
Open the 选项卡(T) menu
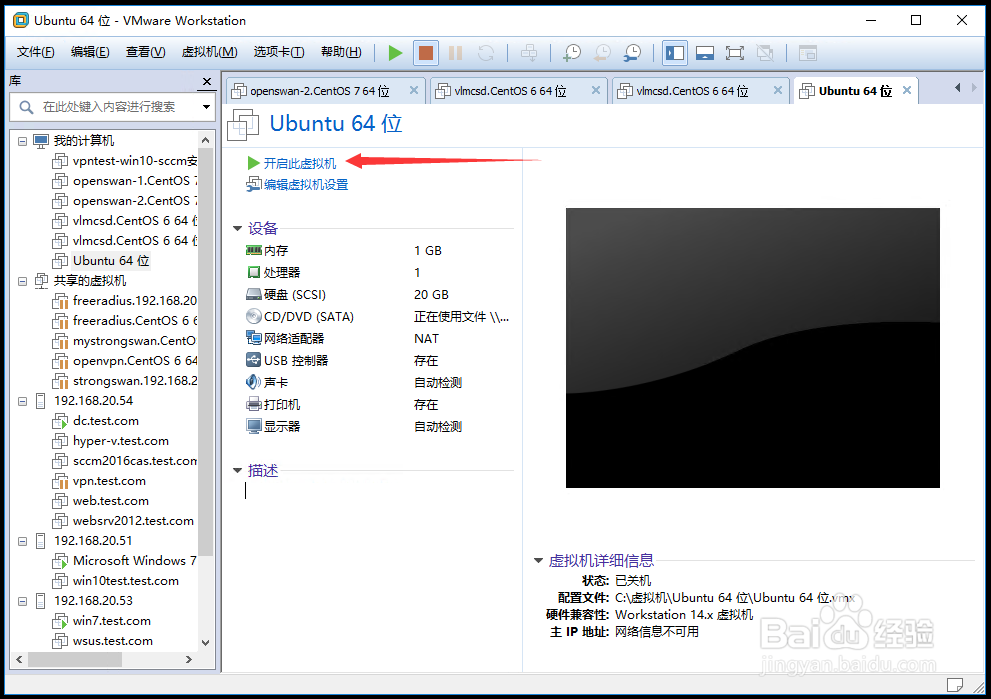point(279,52)
